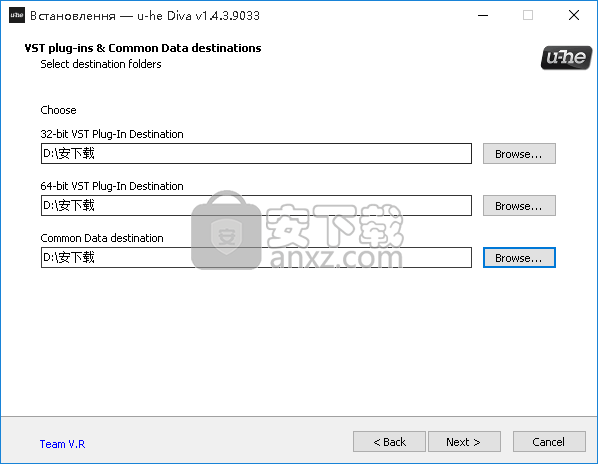Viewport: 598px width, 464px height.
Task: Open the Team V.R link
Action: click(x=63, y=444)
